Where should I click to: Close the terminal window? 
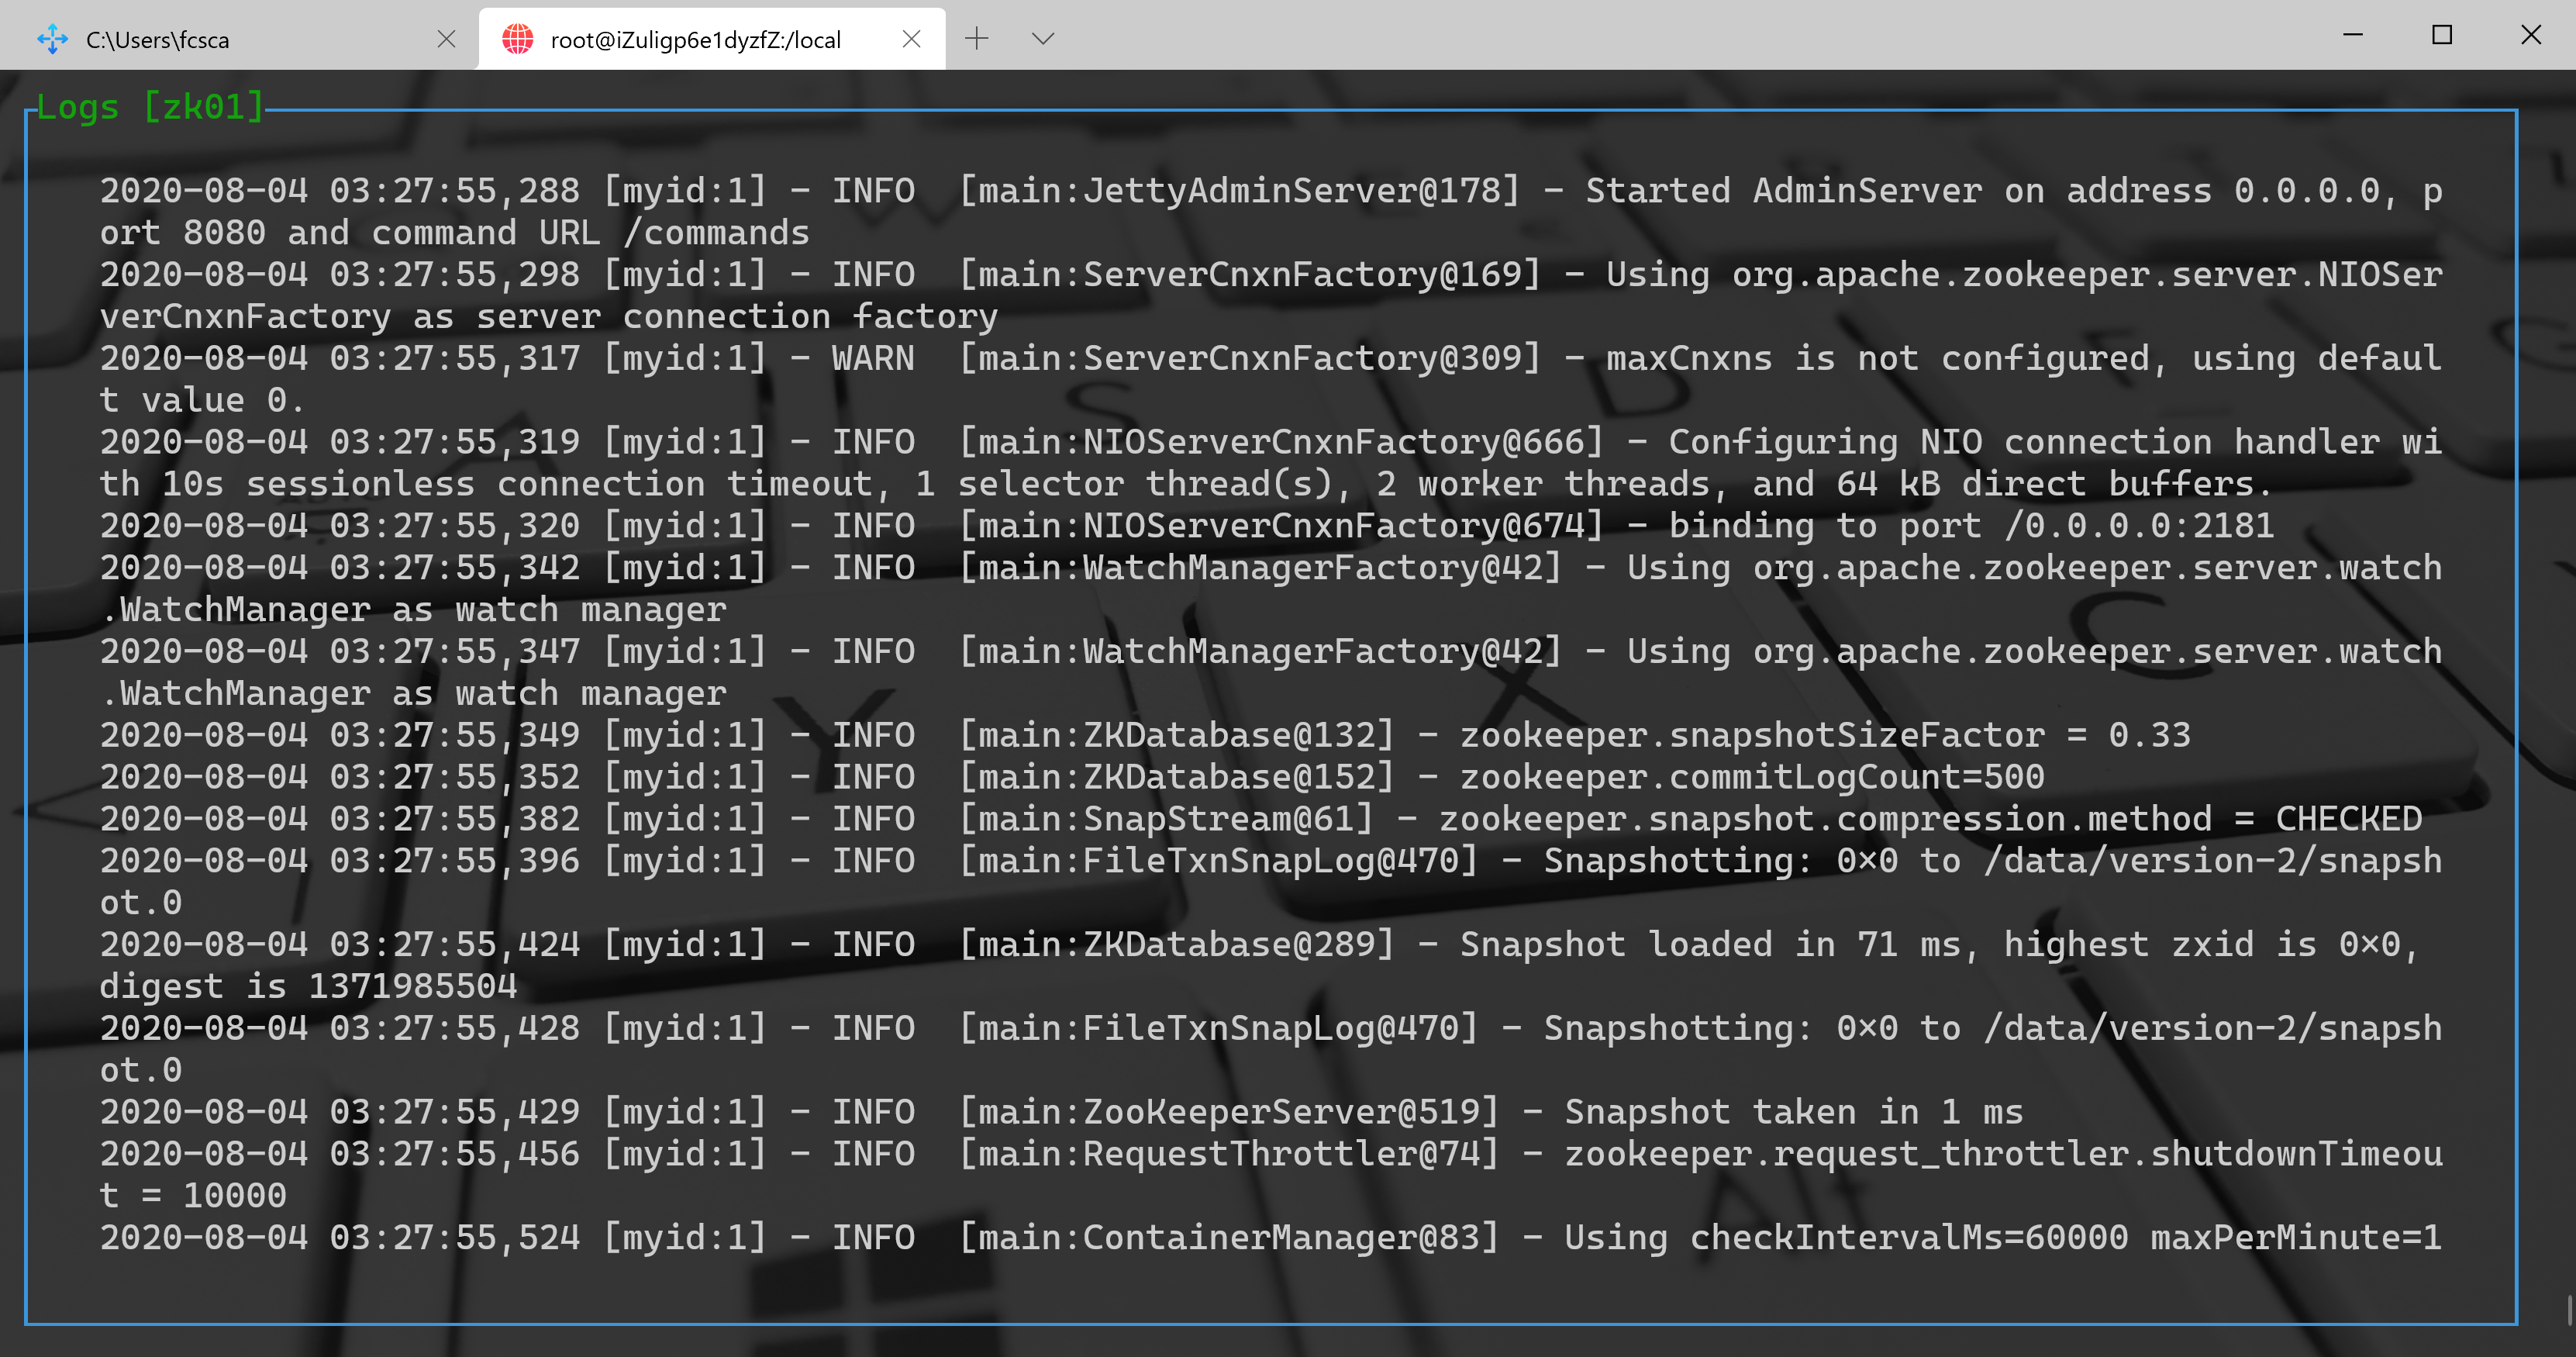[x=2530, y=36]
